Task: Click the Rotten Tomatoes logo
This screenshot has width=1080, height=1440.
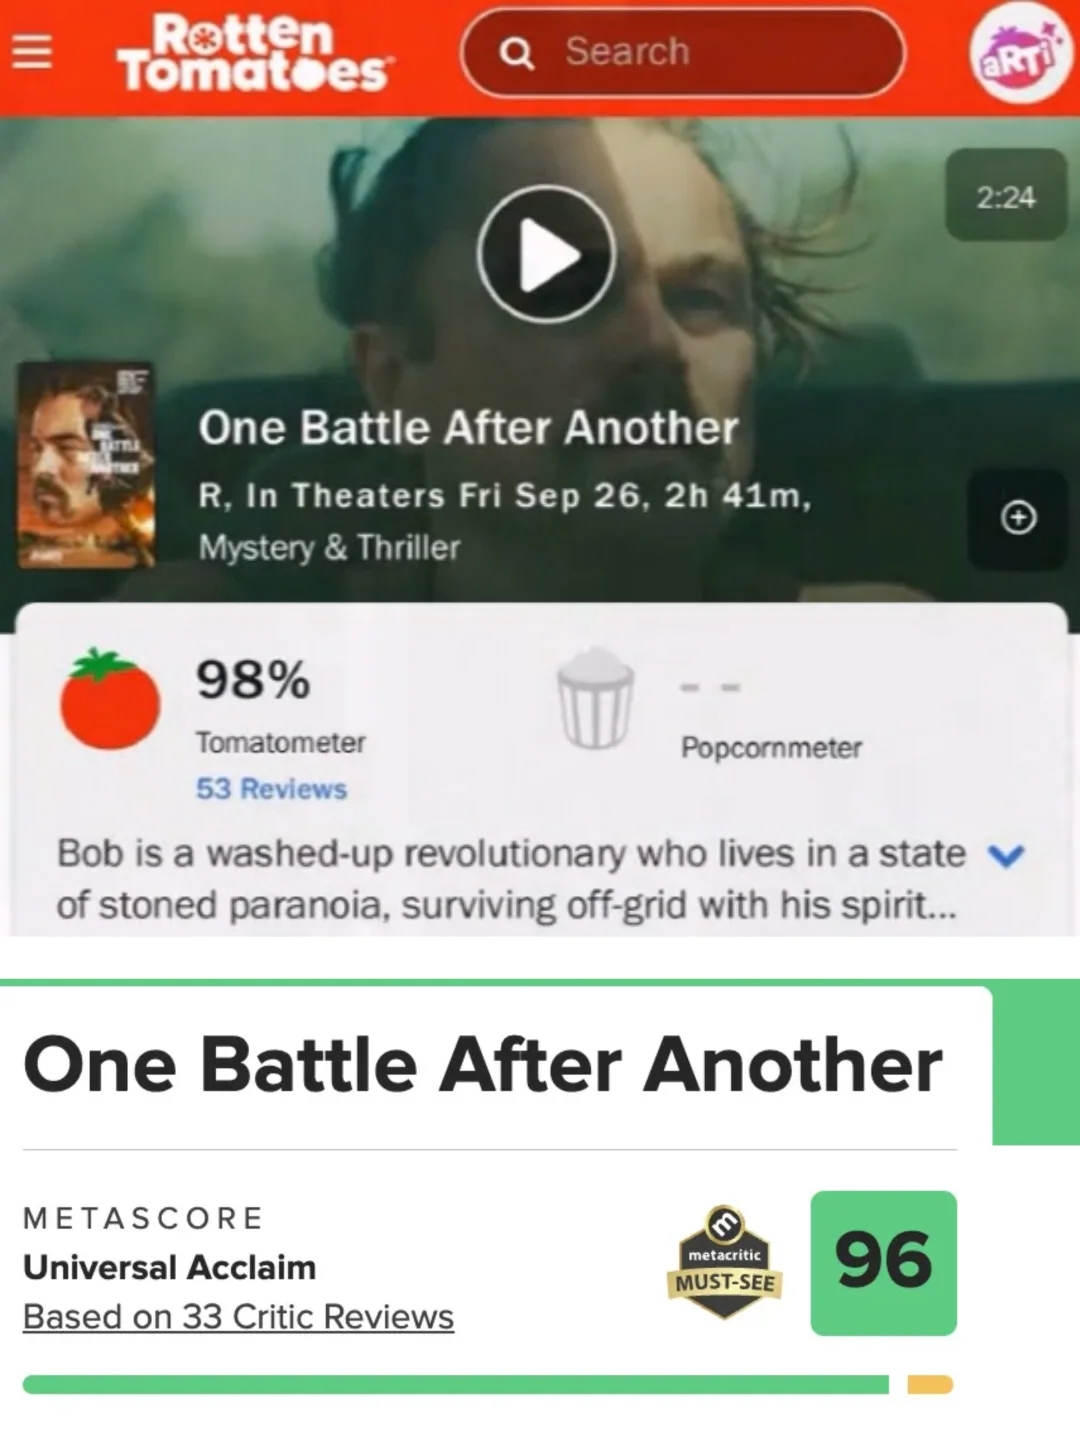Action: click(x=254, y=53)
